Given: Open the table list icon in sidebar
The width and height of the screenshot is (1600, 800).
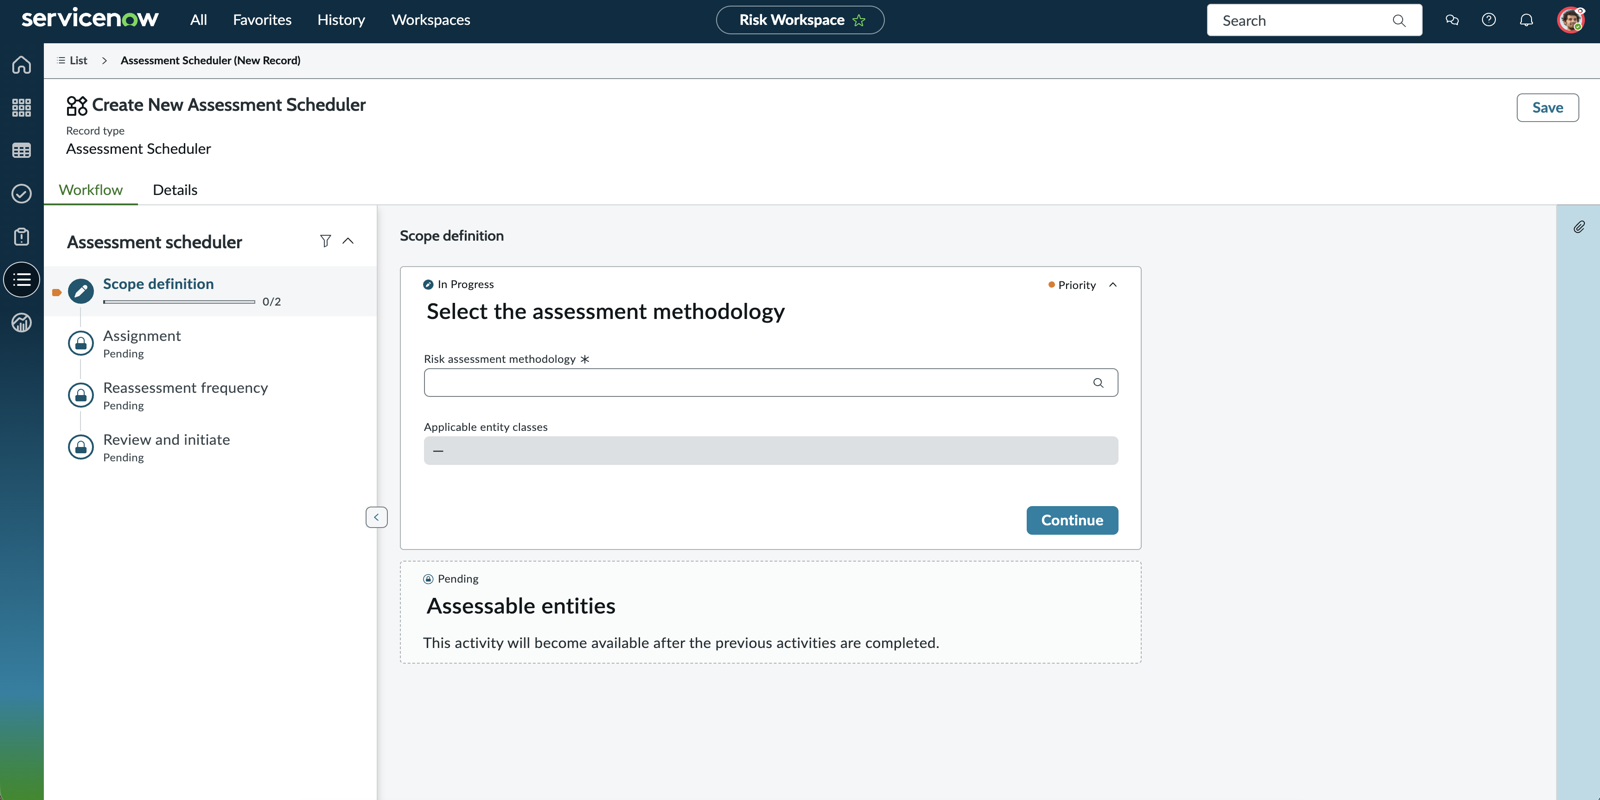Looking at the screenshot, I should (x=21, y=151).
